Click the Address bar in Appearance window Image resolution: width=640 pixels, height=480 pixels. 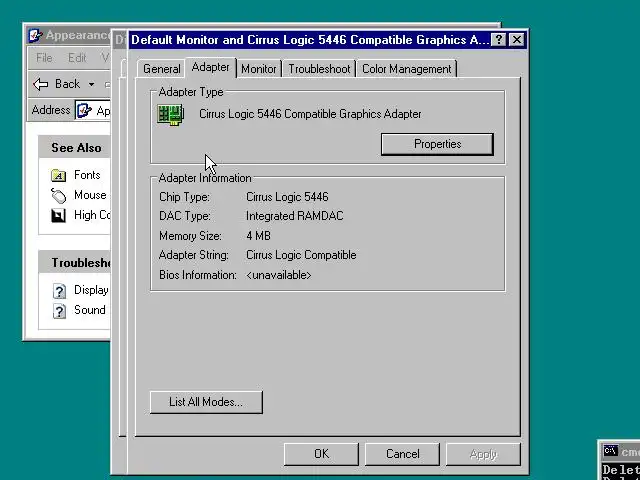tap(93, 110)
